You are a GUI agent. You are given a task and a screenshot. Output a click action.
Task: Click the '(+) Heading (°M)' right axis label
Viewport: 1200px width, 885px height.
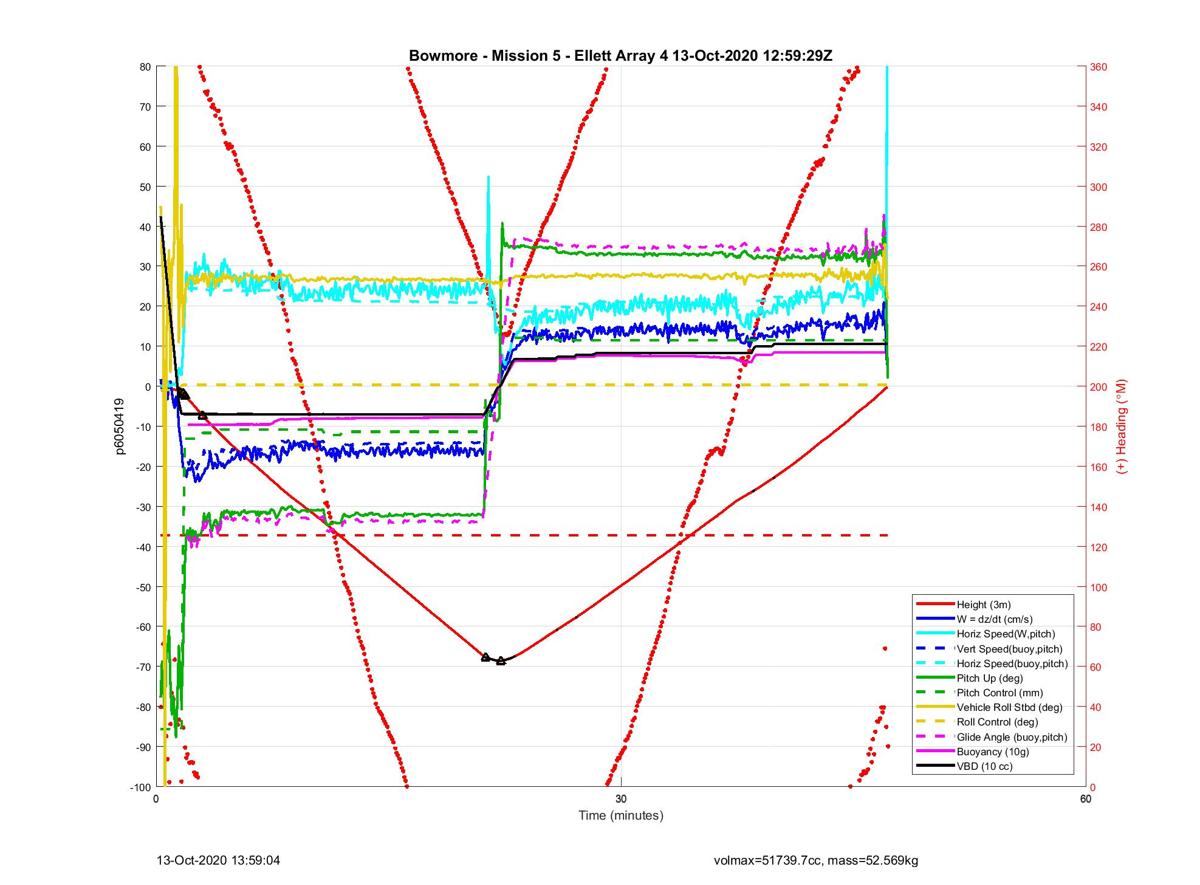pos(1122,426)
